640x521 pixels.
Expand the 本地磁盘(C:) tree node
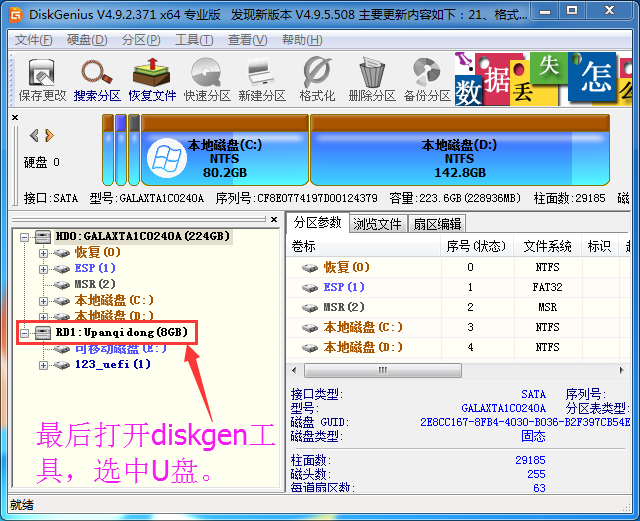(43, 301)
